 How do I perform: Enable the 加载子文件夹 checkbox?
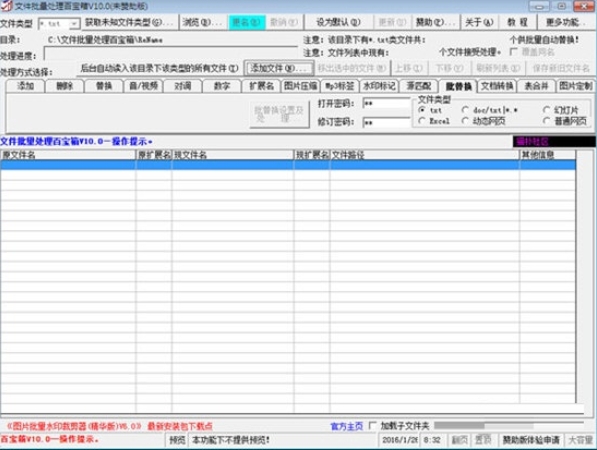373,426
